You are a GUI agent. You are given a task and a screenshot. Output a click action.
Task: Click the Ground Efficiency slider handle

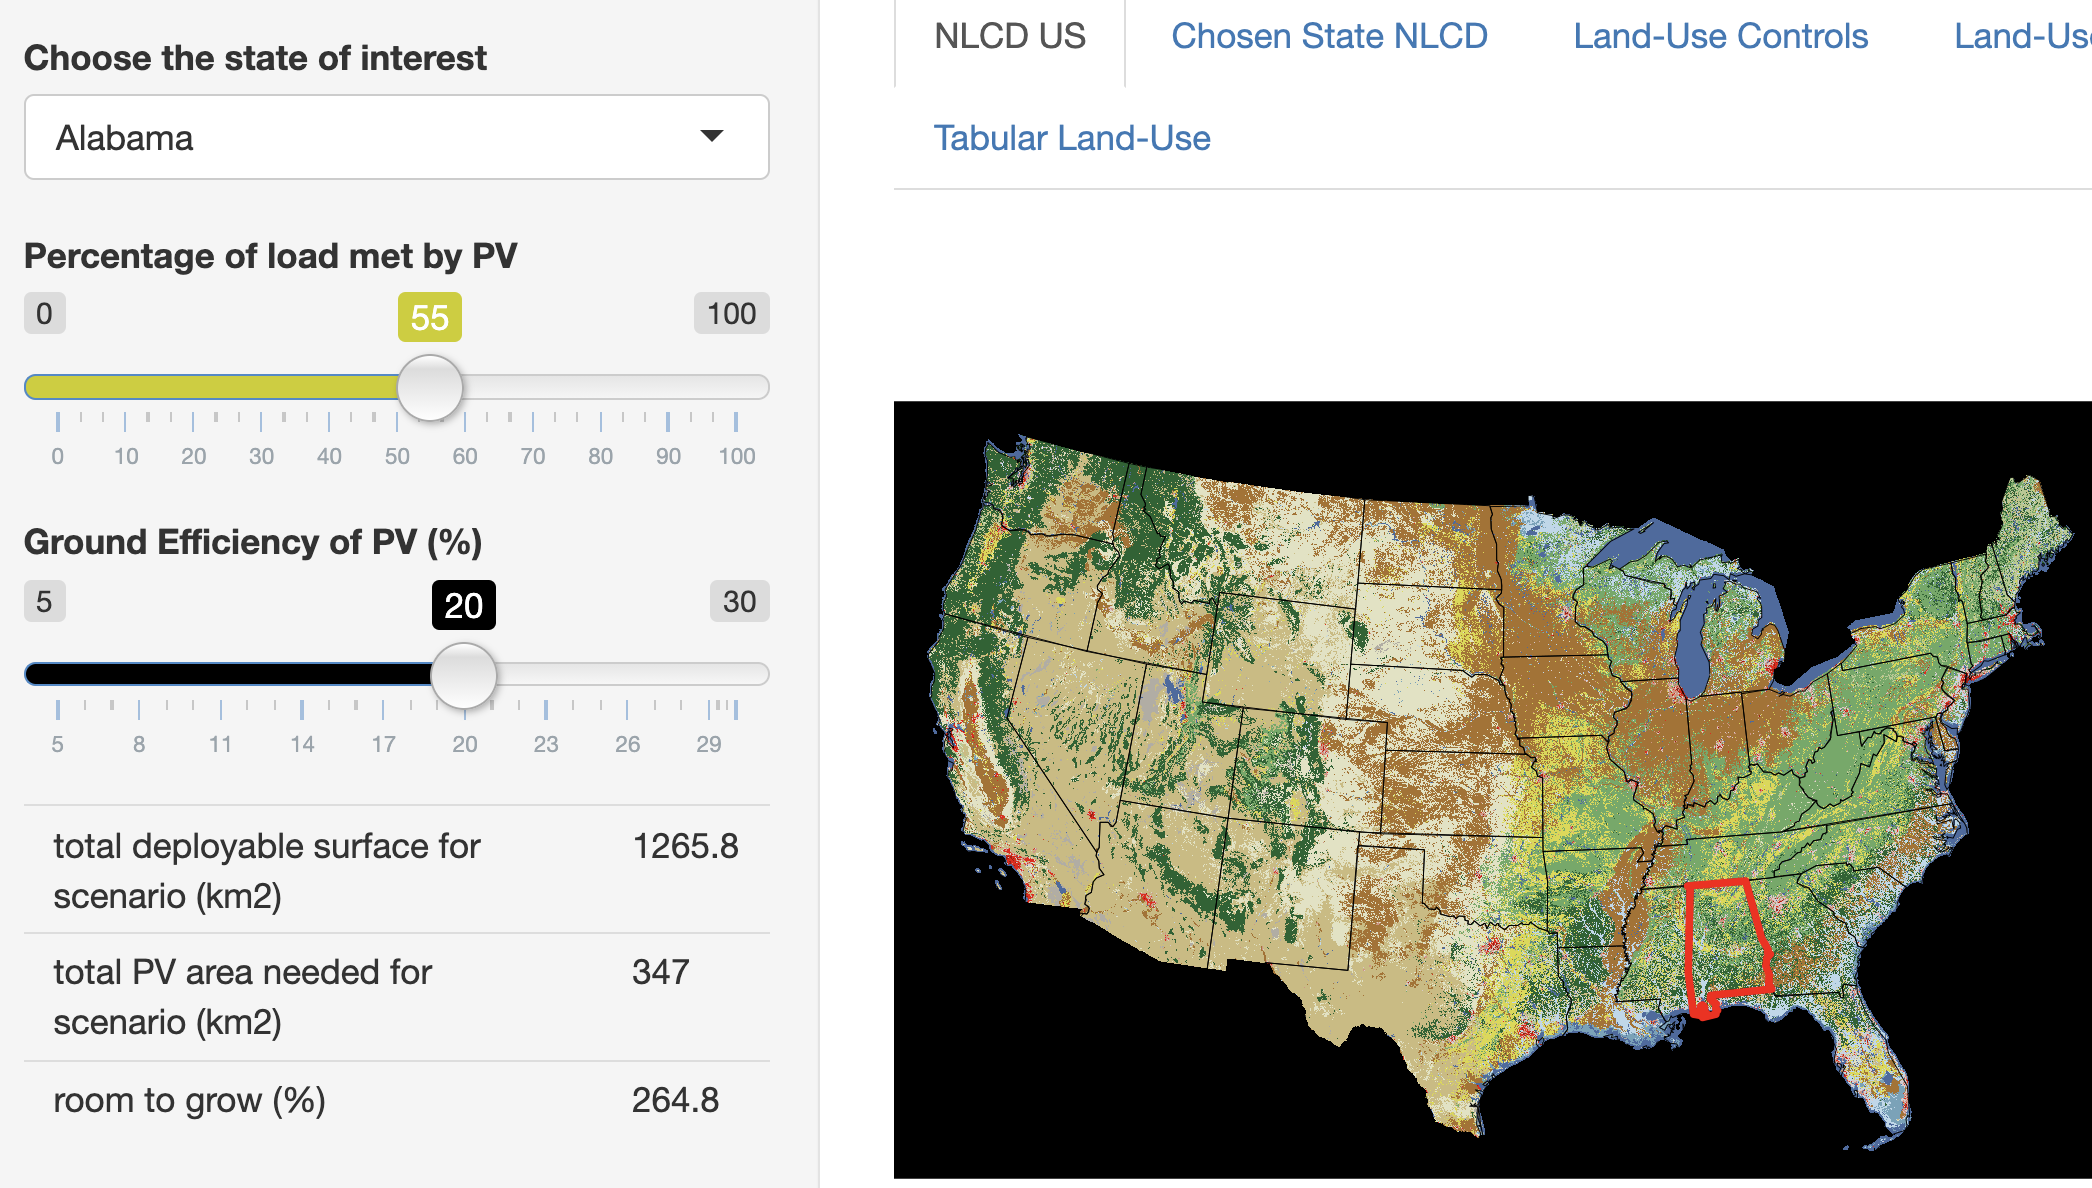464,675
